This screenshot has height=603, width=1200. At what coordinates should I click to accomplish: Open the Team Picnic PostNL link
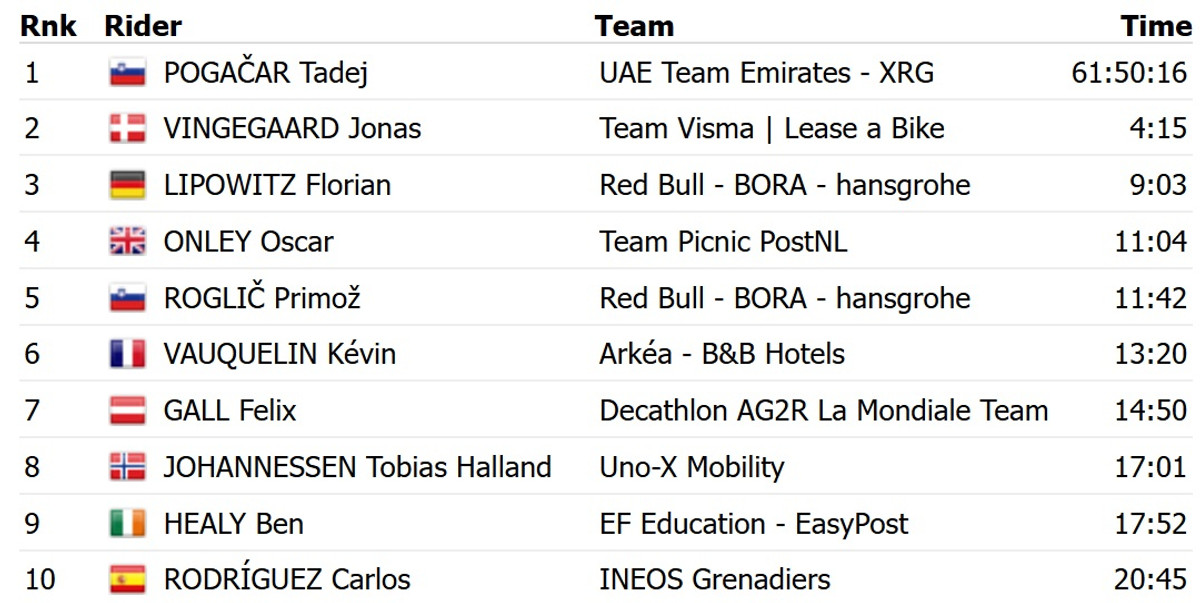pos(723,242)
